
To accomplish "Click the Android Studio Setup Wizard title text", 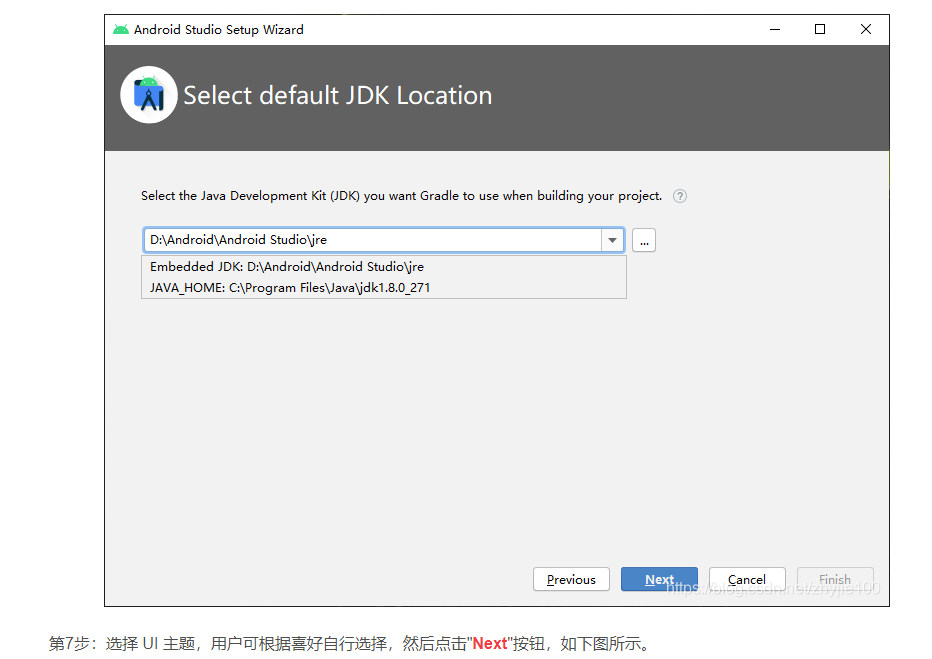I will click(219, 30).
